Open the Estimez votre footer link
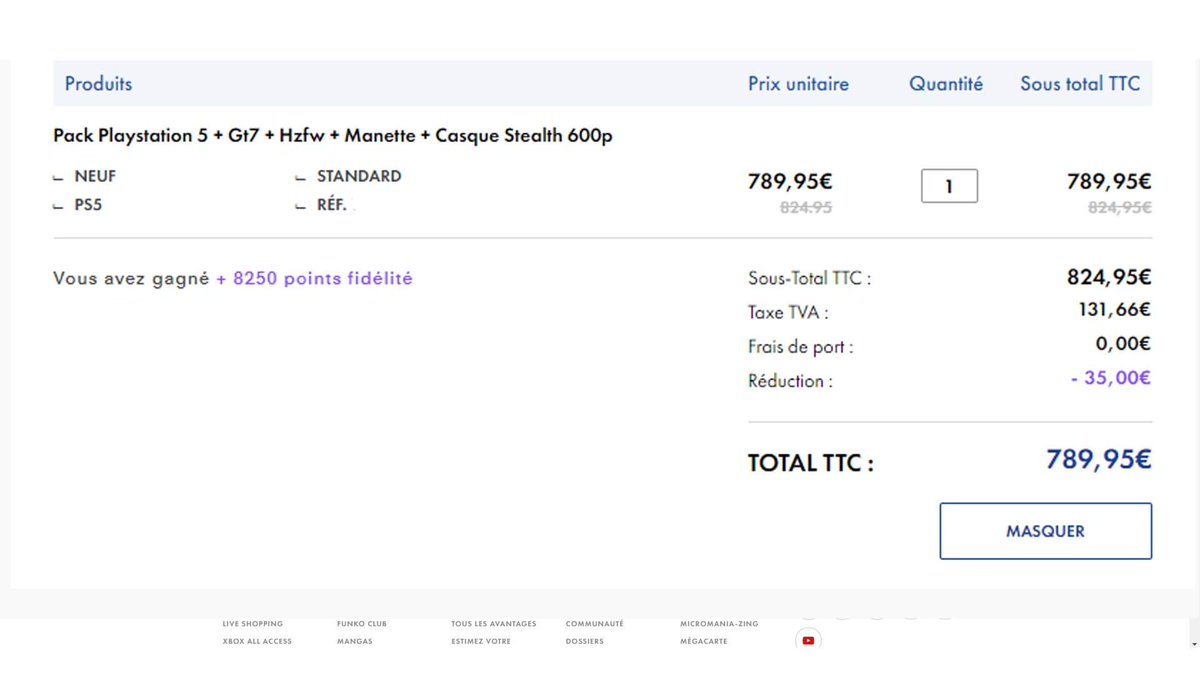 pos(482,641)
